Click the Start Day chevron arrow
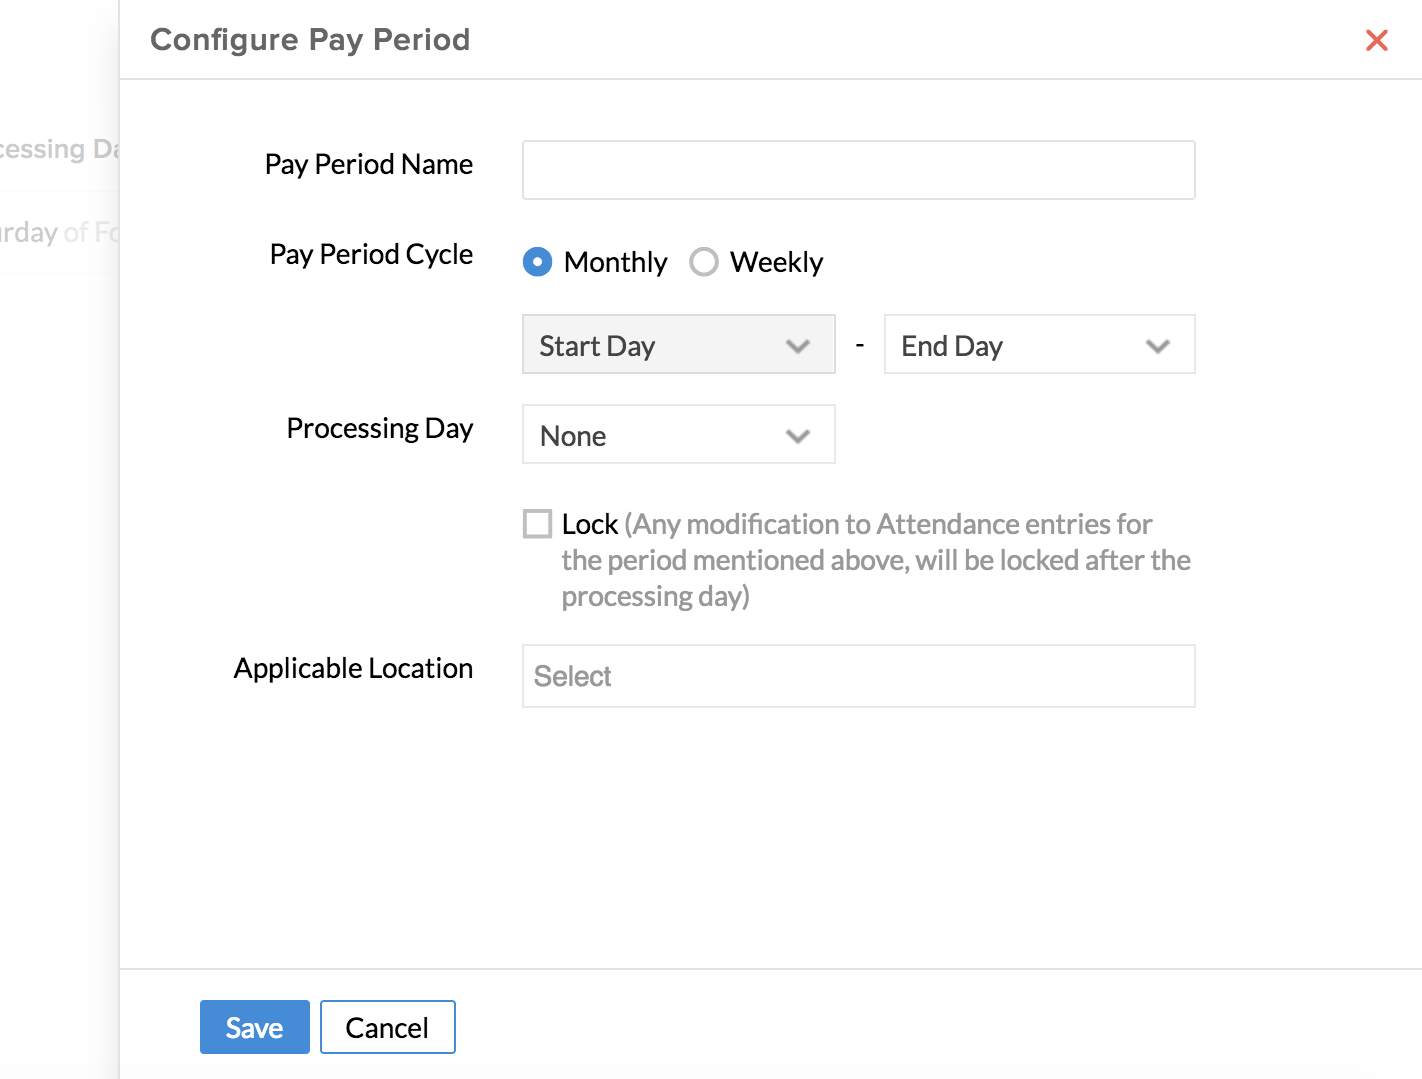 point(797,346)
